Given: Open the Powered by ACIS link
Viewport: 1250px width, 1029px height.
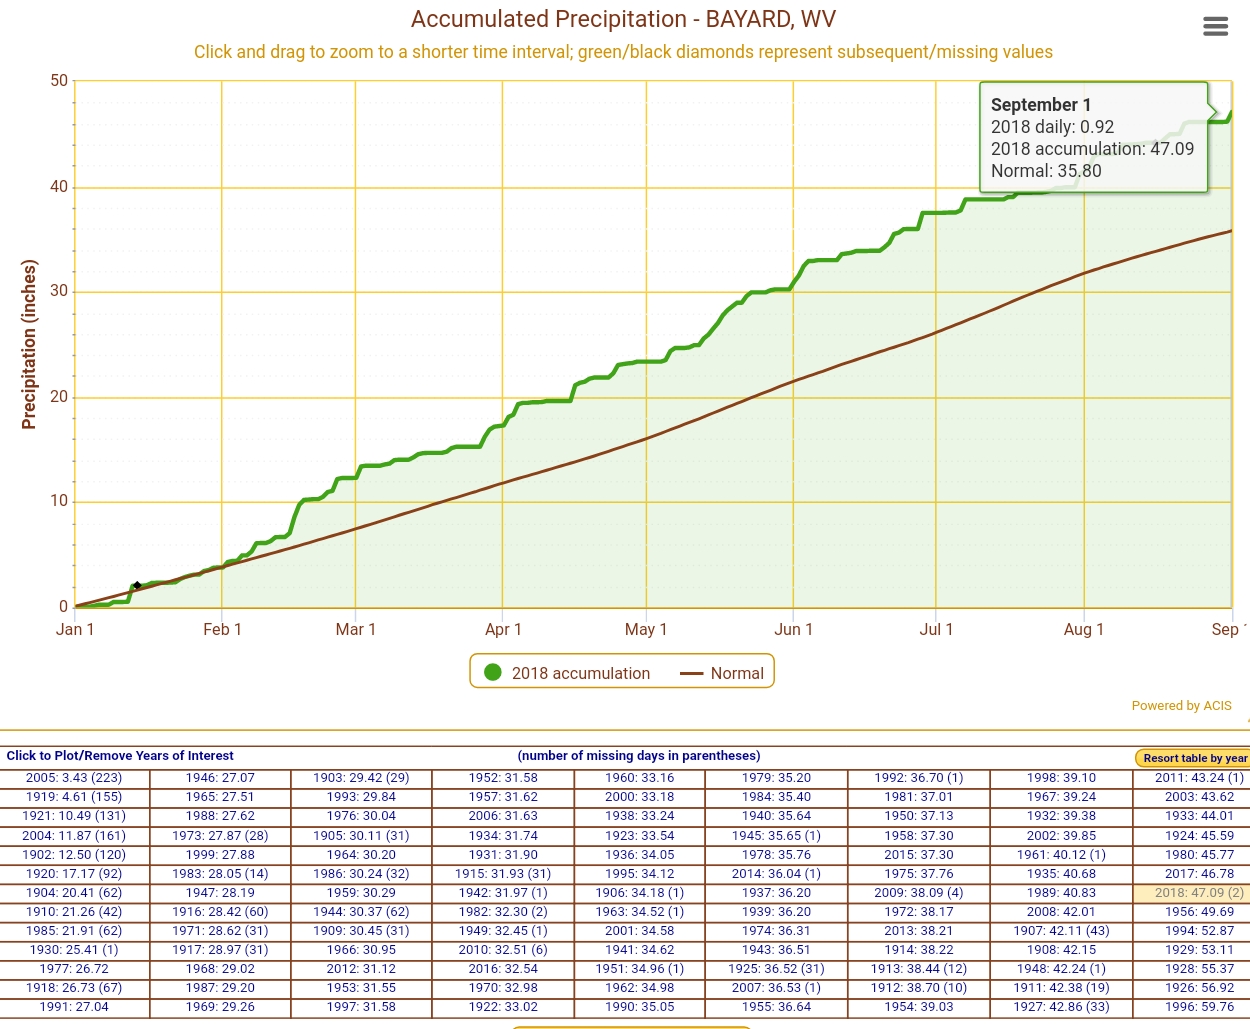Looking at the screenshot, I should (x=1181, y=706).
